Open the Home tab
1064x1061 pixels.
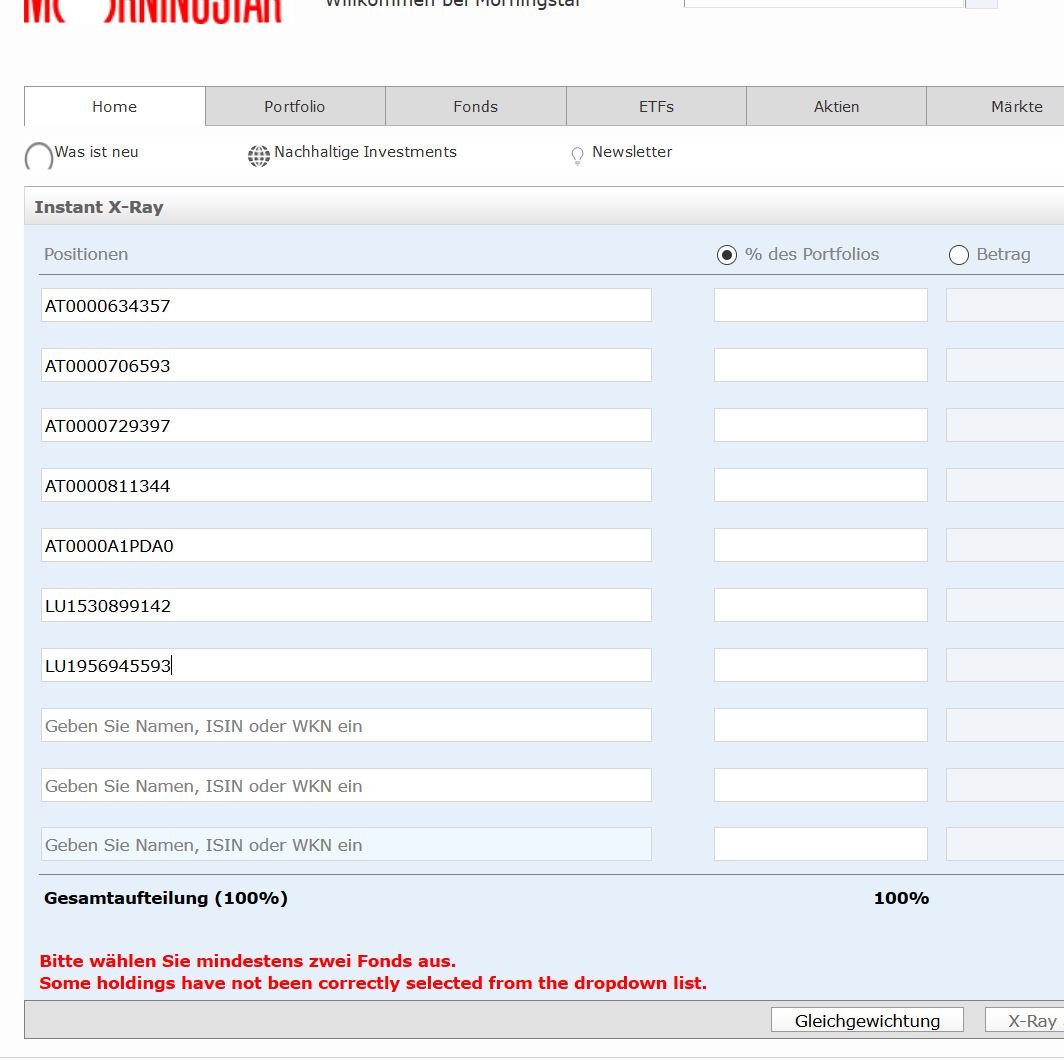point(115,107)
